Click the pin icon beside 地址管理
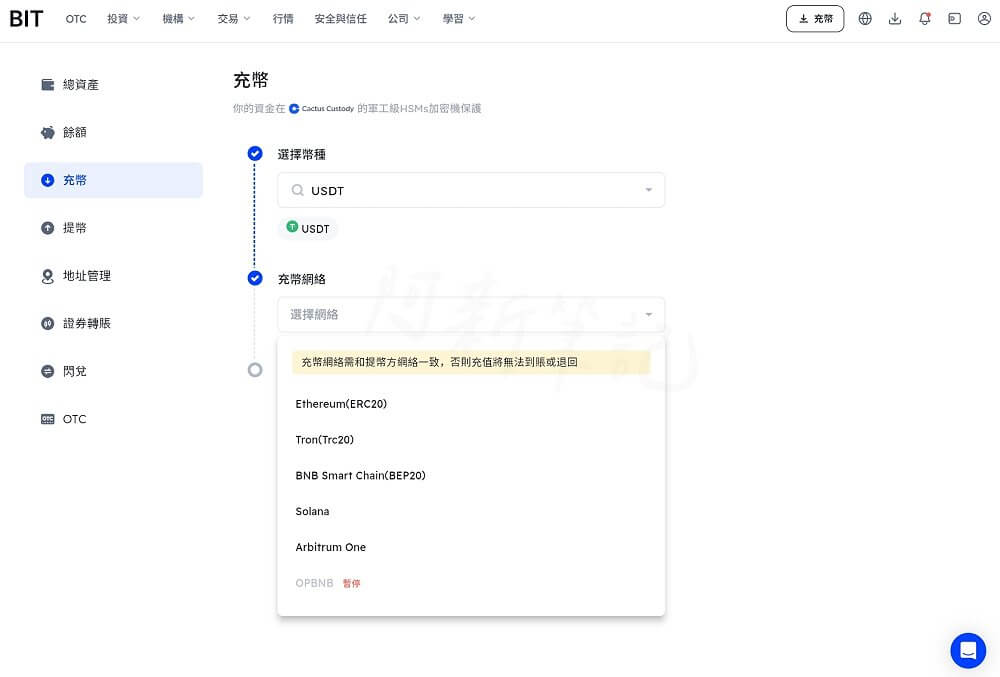The height and width of the screenshot is (677, 1000). (x=48, y=275)
